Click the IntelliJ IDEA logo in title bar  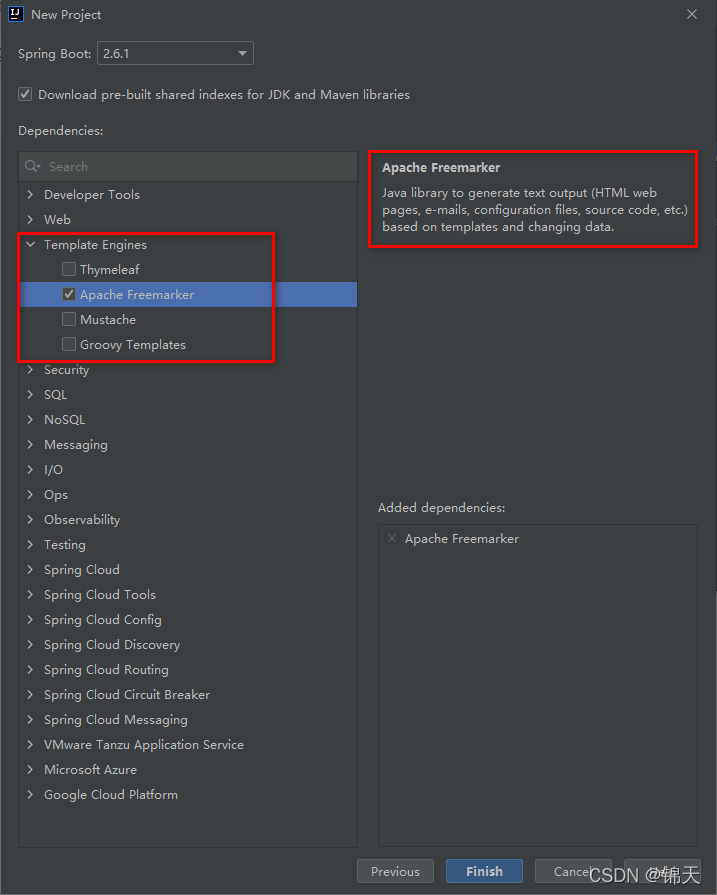pos(14,14)
